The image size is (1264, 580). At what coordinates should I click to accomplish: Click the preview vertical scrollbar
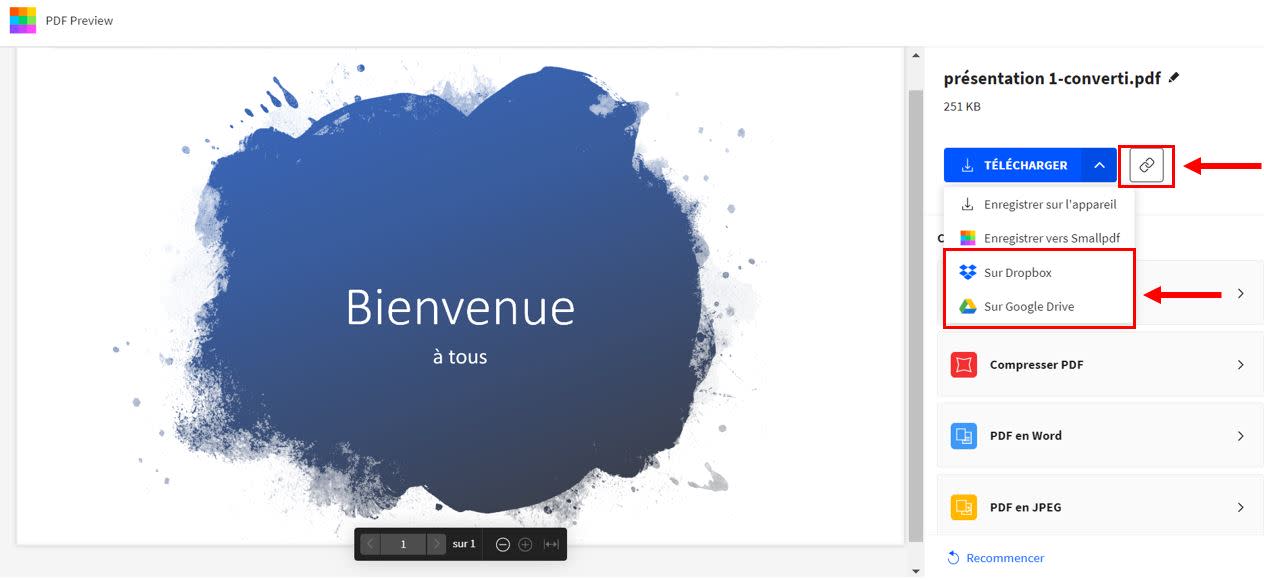(915, 314)
